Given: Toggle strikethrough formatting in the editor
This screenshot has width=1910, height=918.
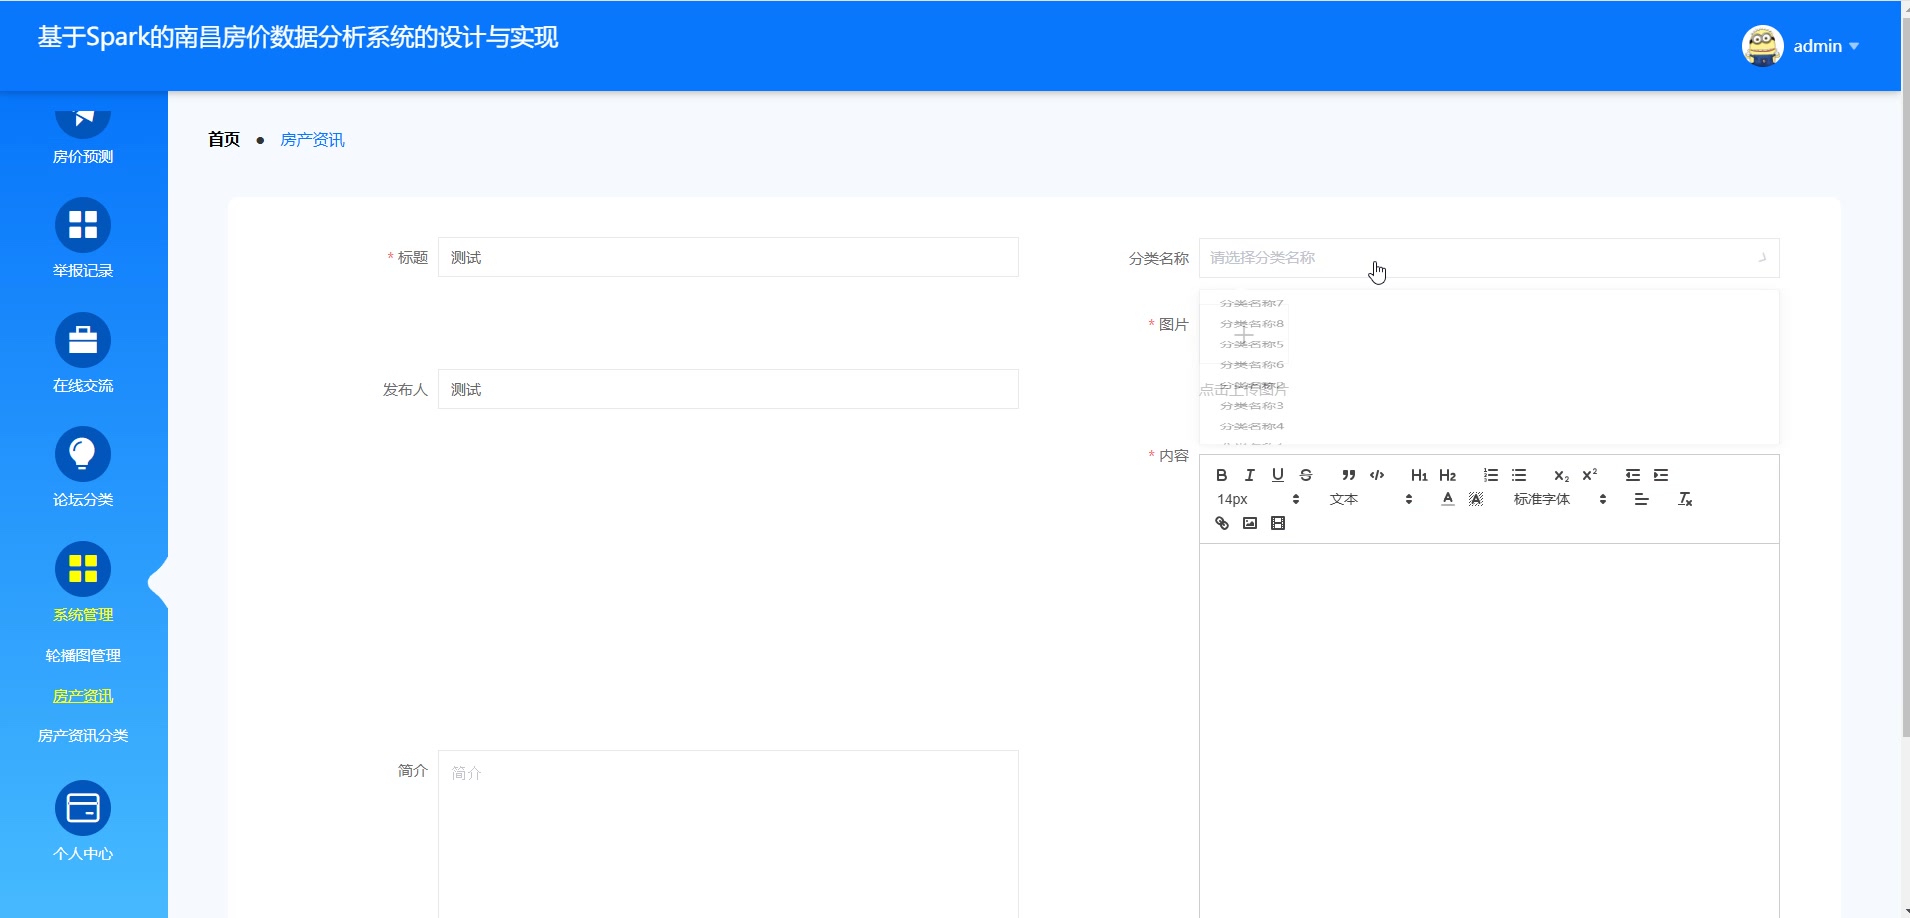Looking at the screenshot, I should [x=1305, y=475].
